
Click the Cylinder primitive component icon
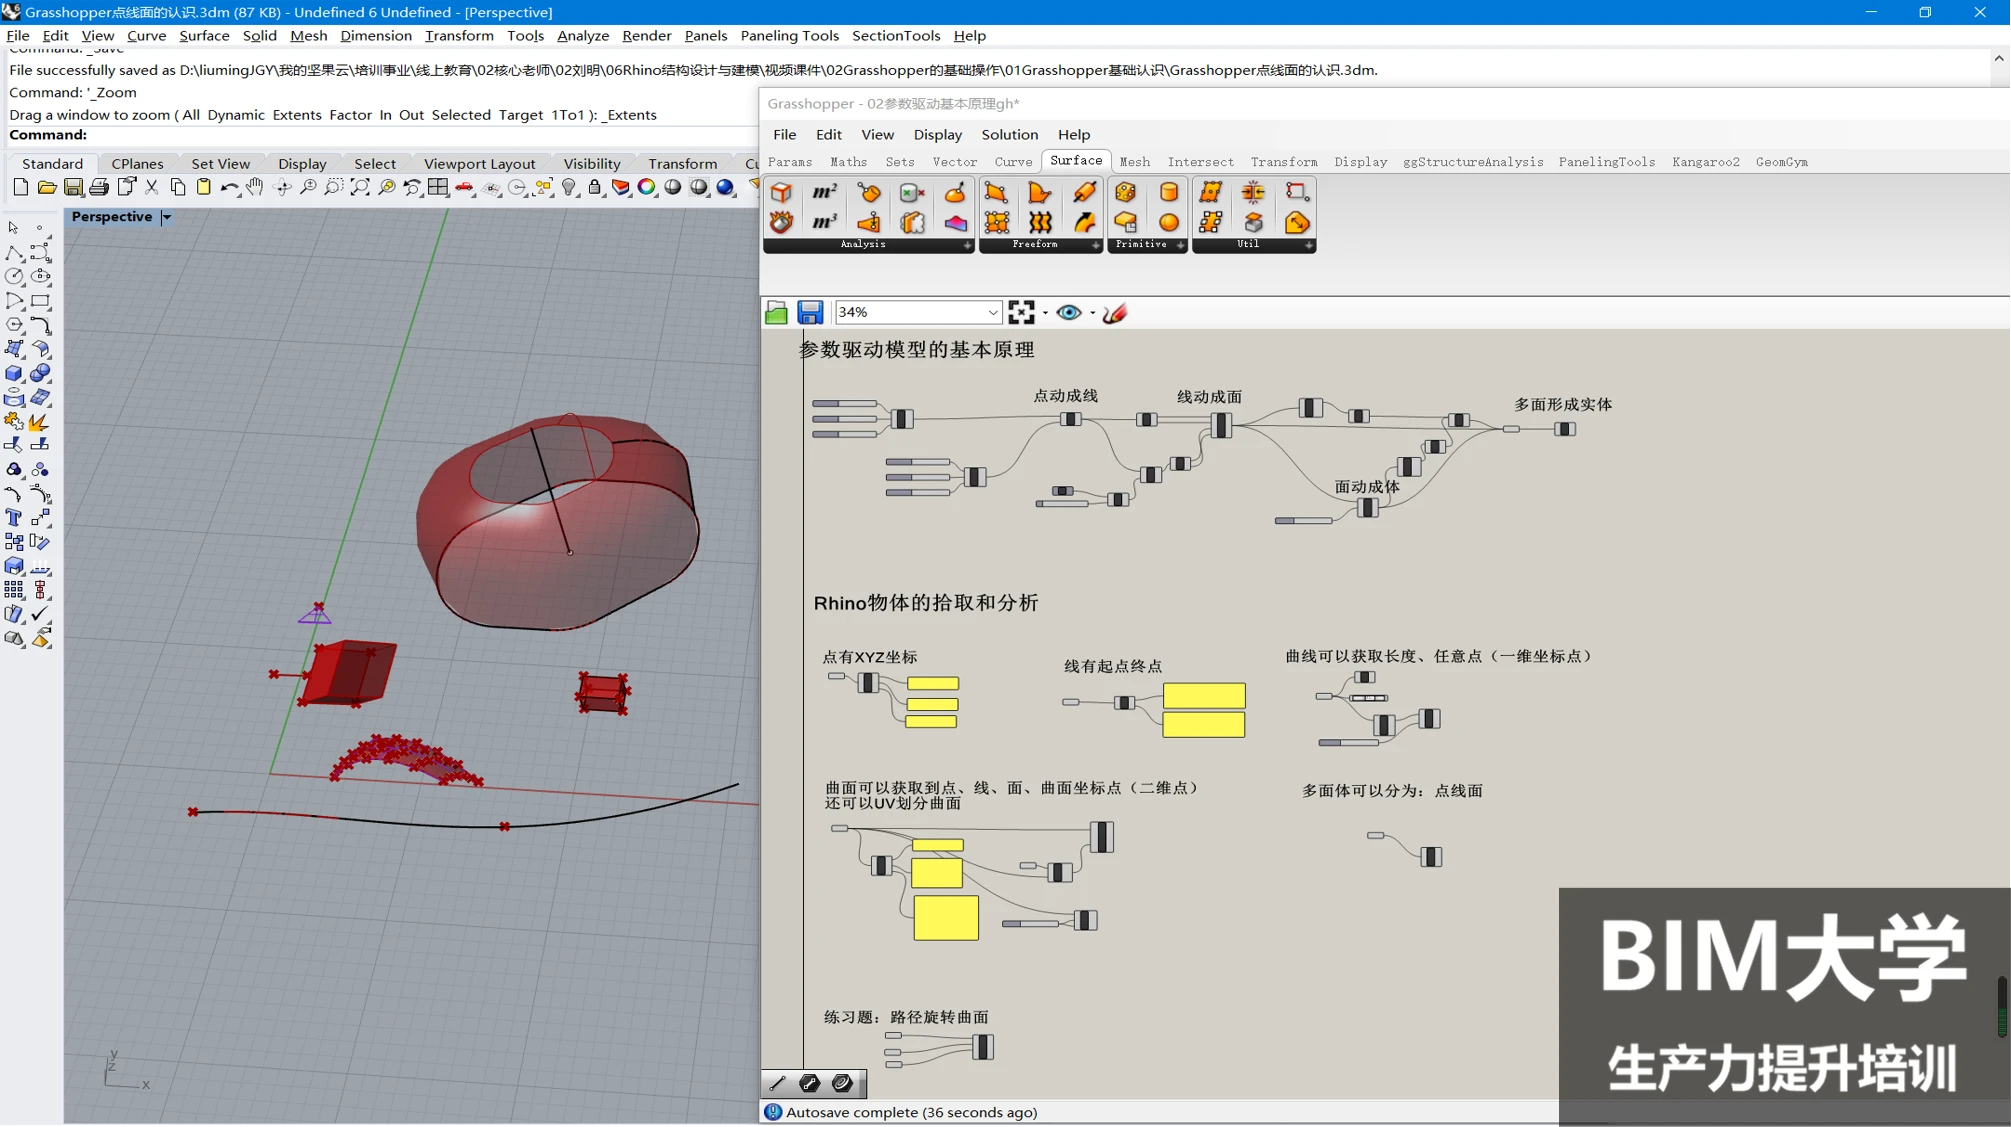tap(1168, 192)
